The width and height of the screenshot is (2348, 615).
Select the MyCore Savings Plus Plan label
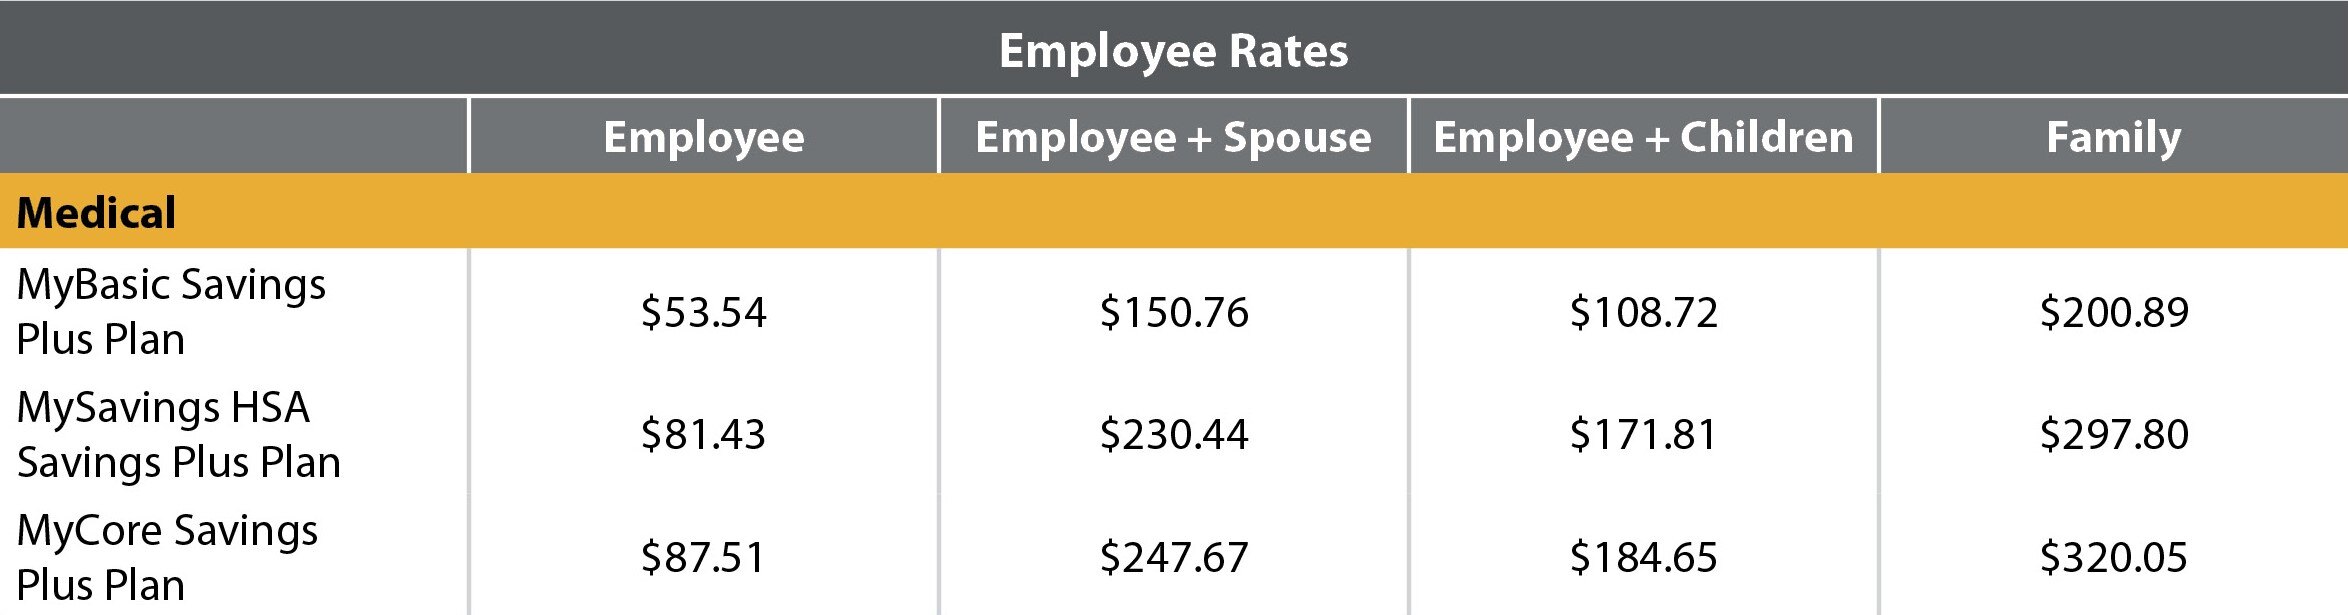click(x=167, y=557)
